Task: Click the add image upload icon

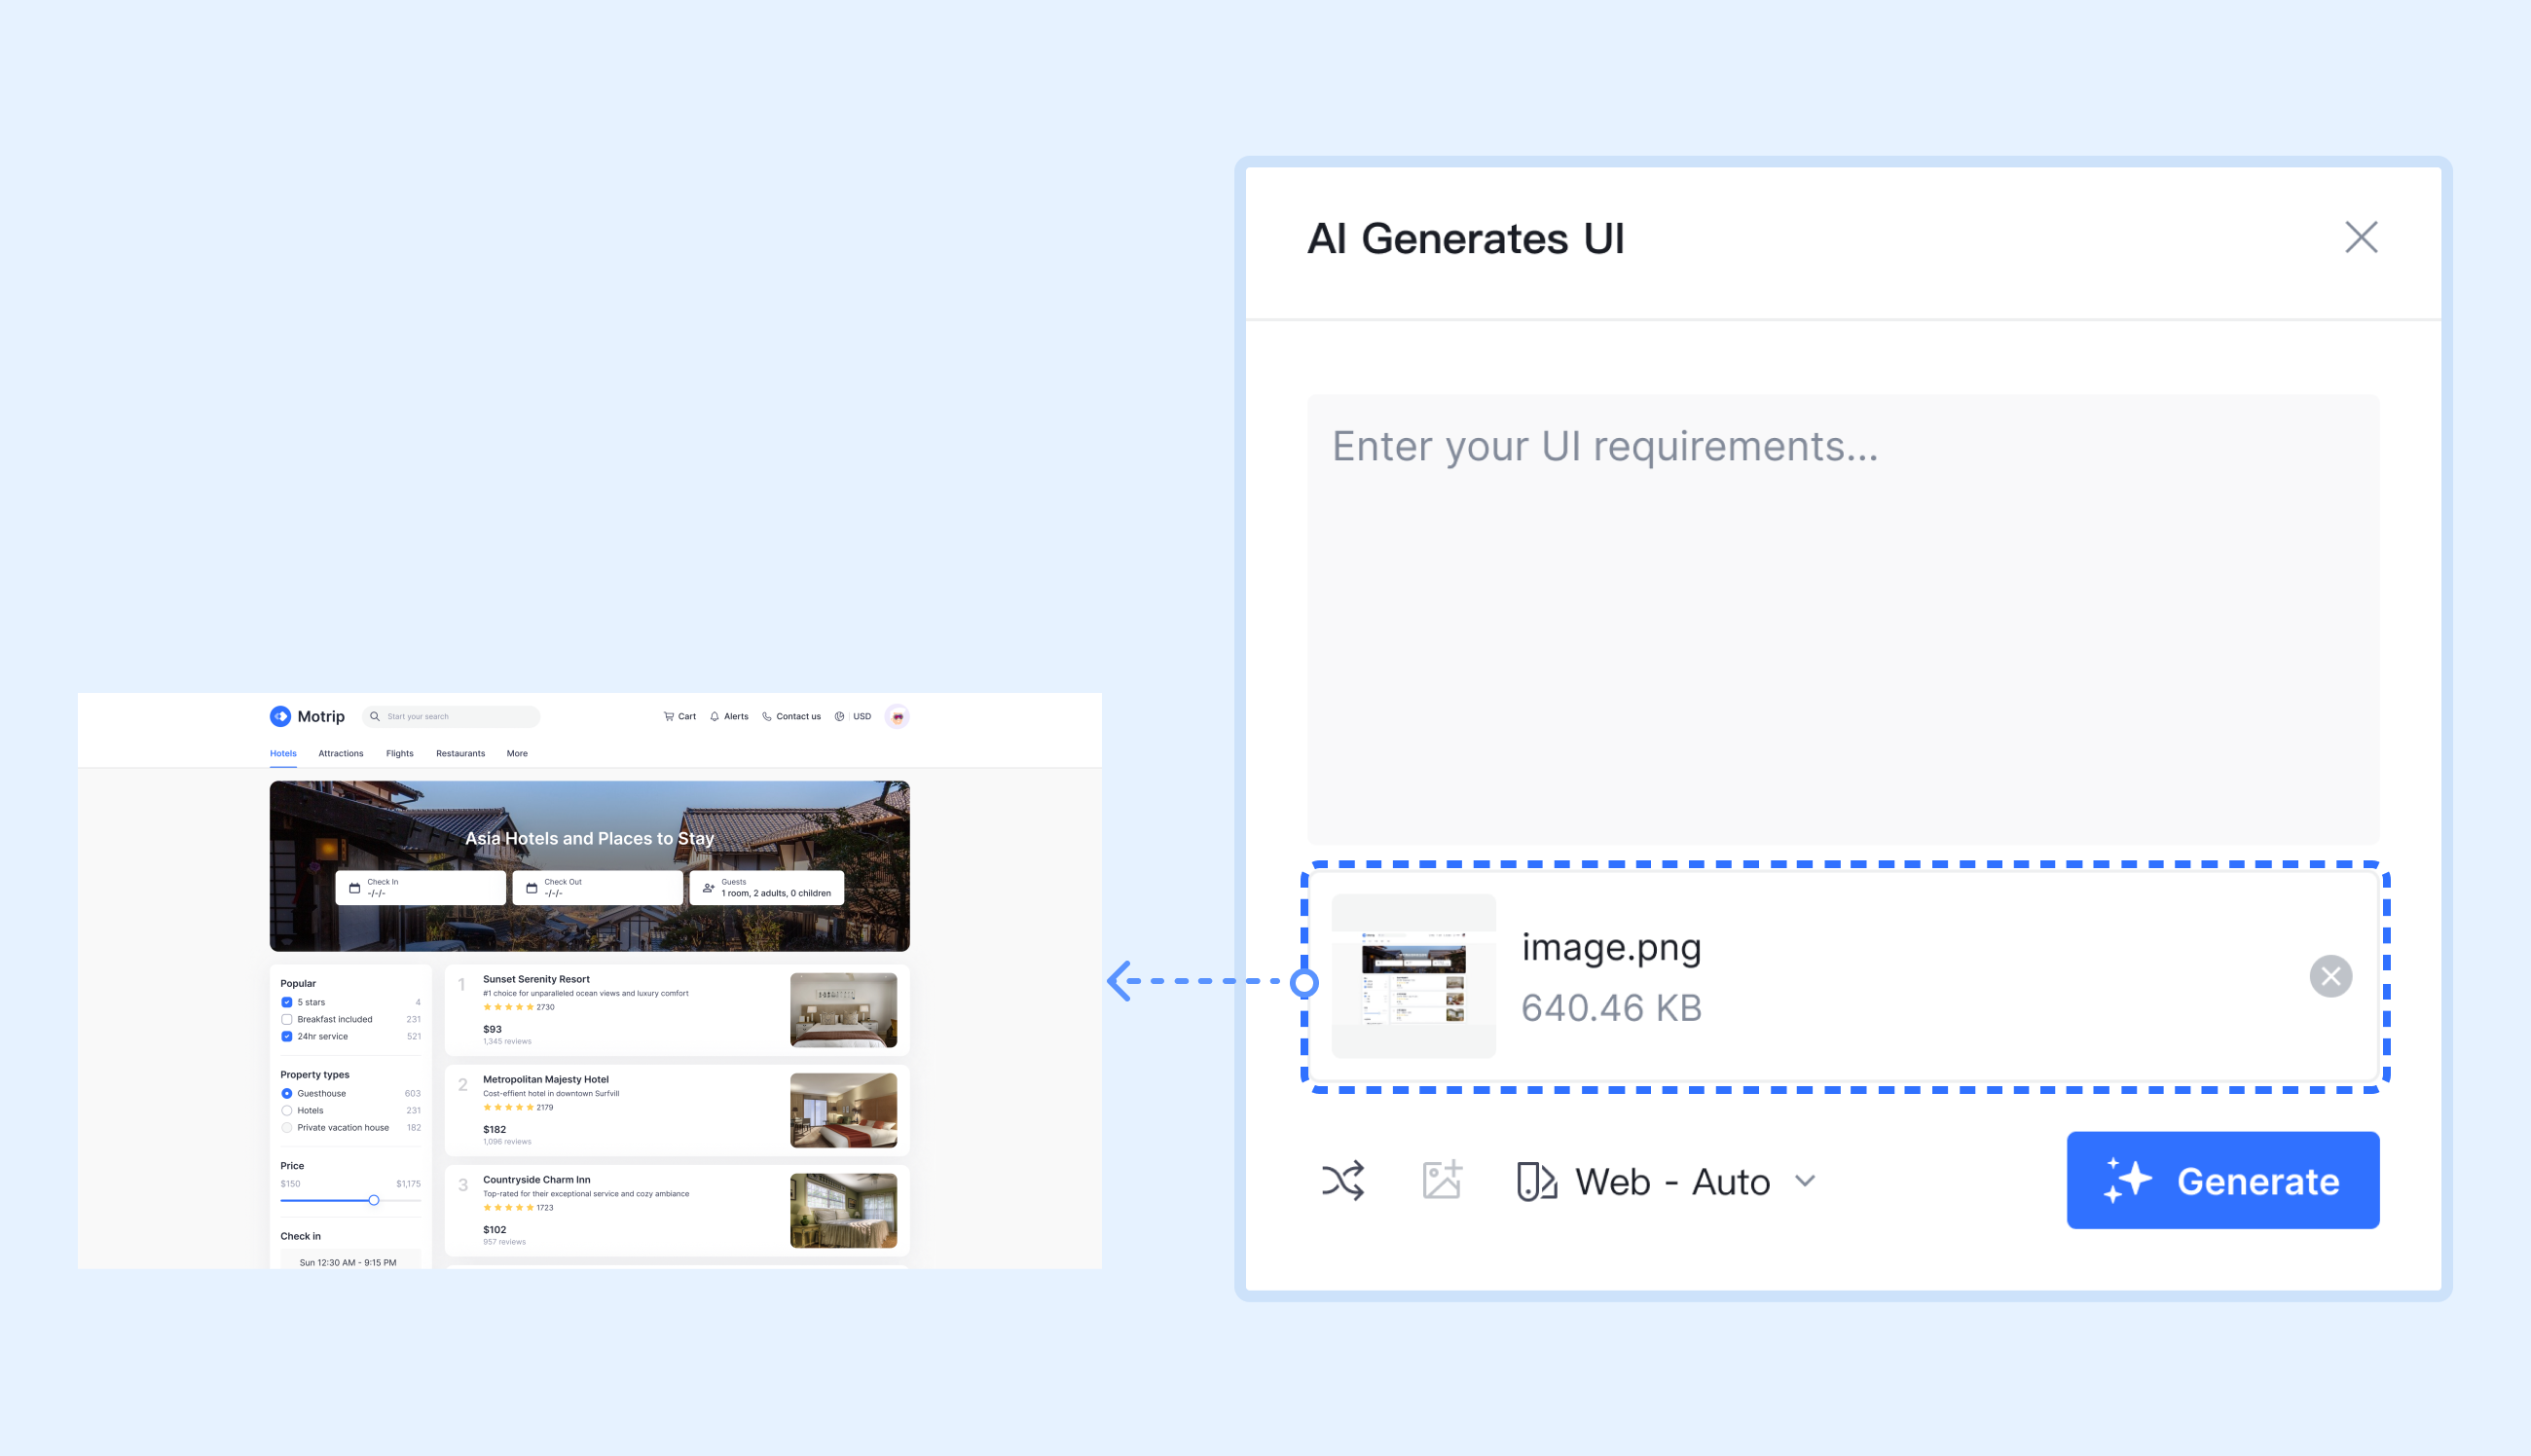Action: 1442,1180
